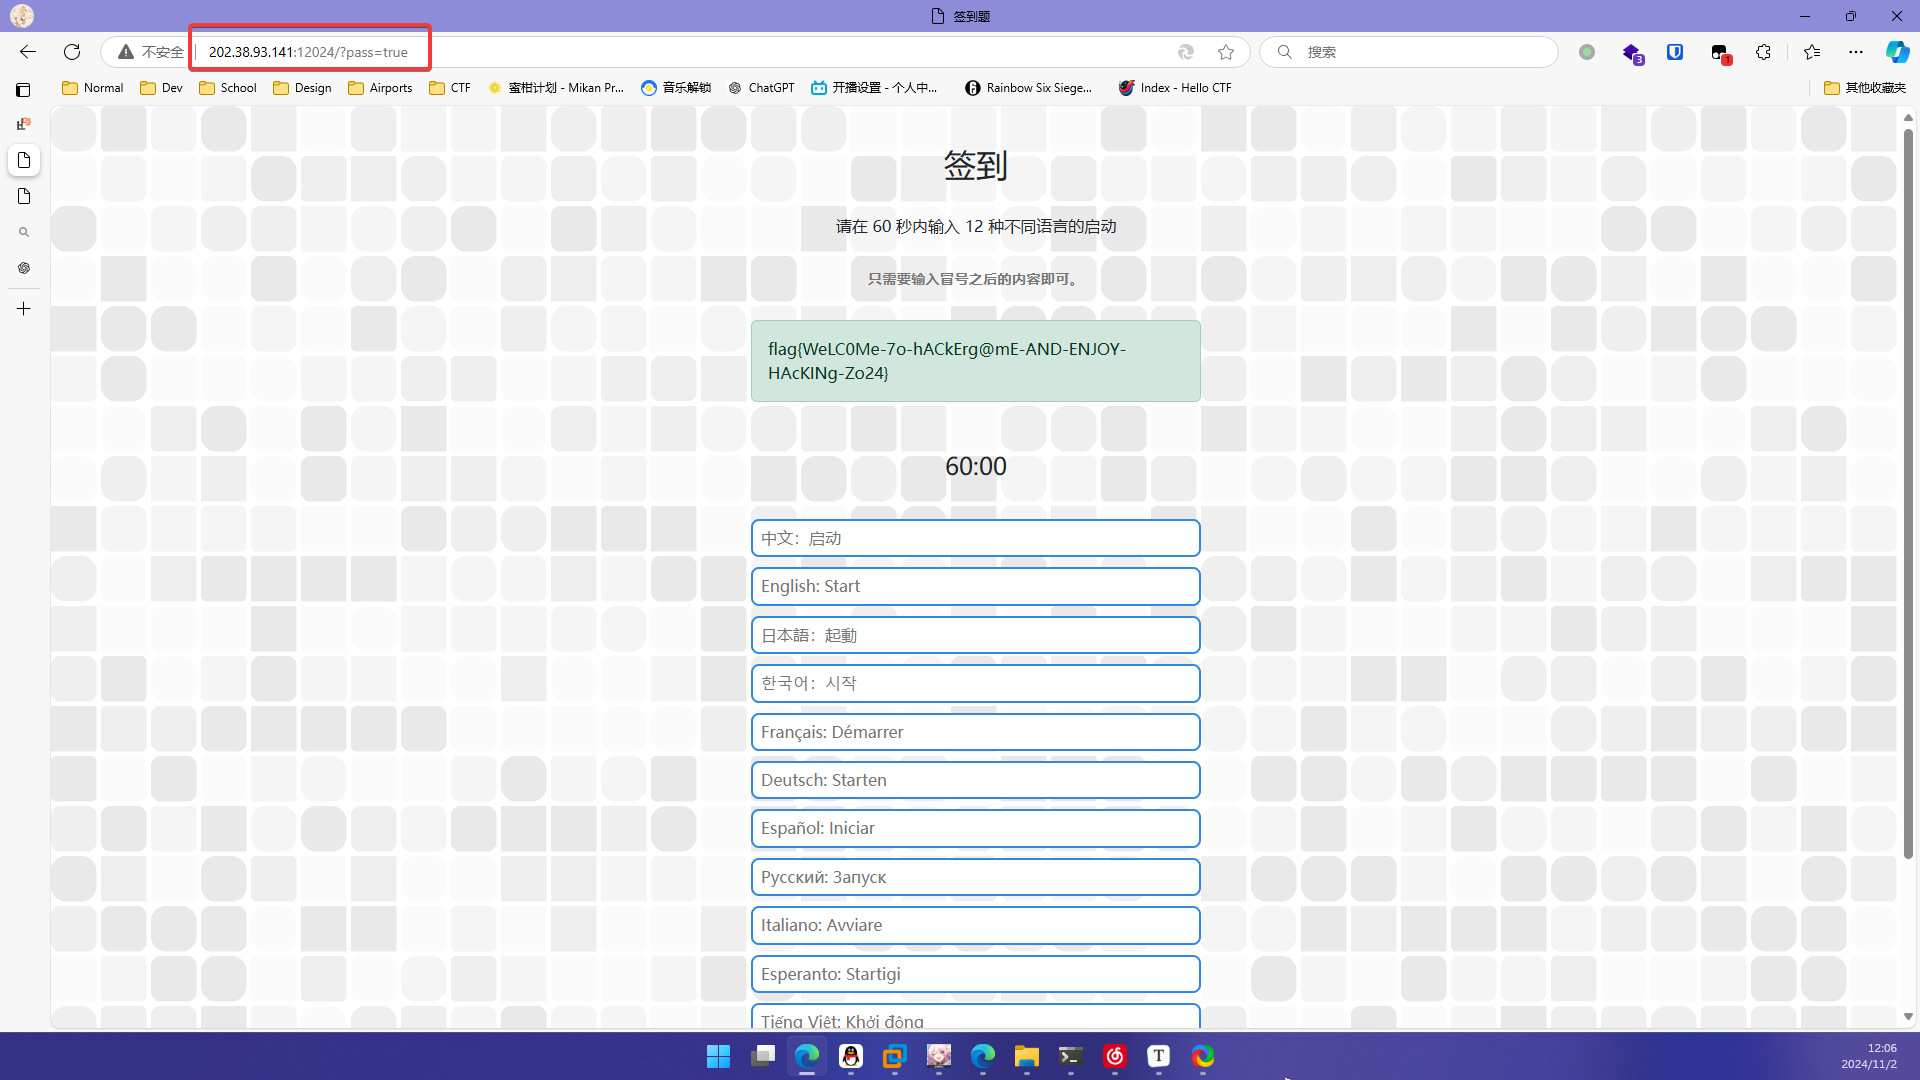Focus the Français Démarrer input field
This screenshot has width=1920, height=1080.
coord(975,732)
